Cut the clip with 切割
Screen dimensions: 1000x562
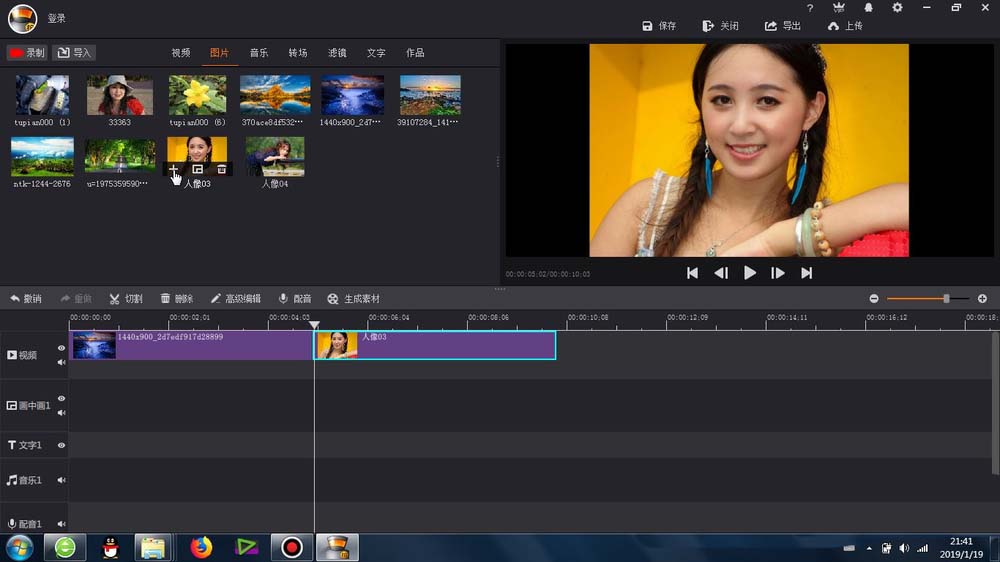coord(126,299)
